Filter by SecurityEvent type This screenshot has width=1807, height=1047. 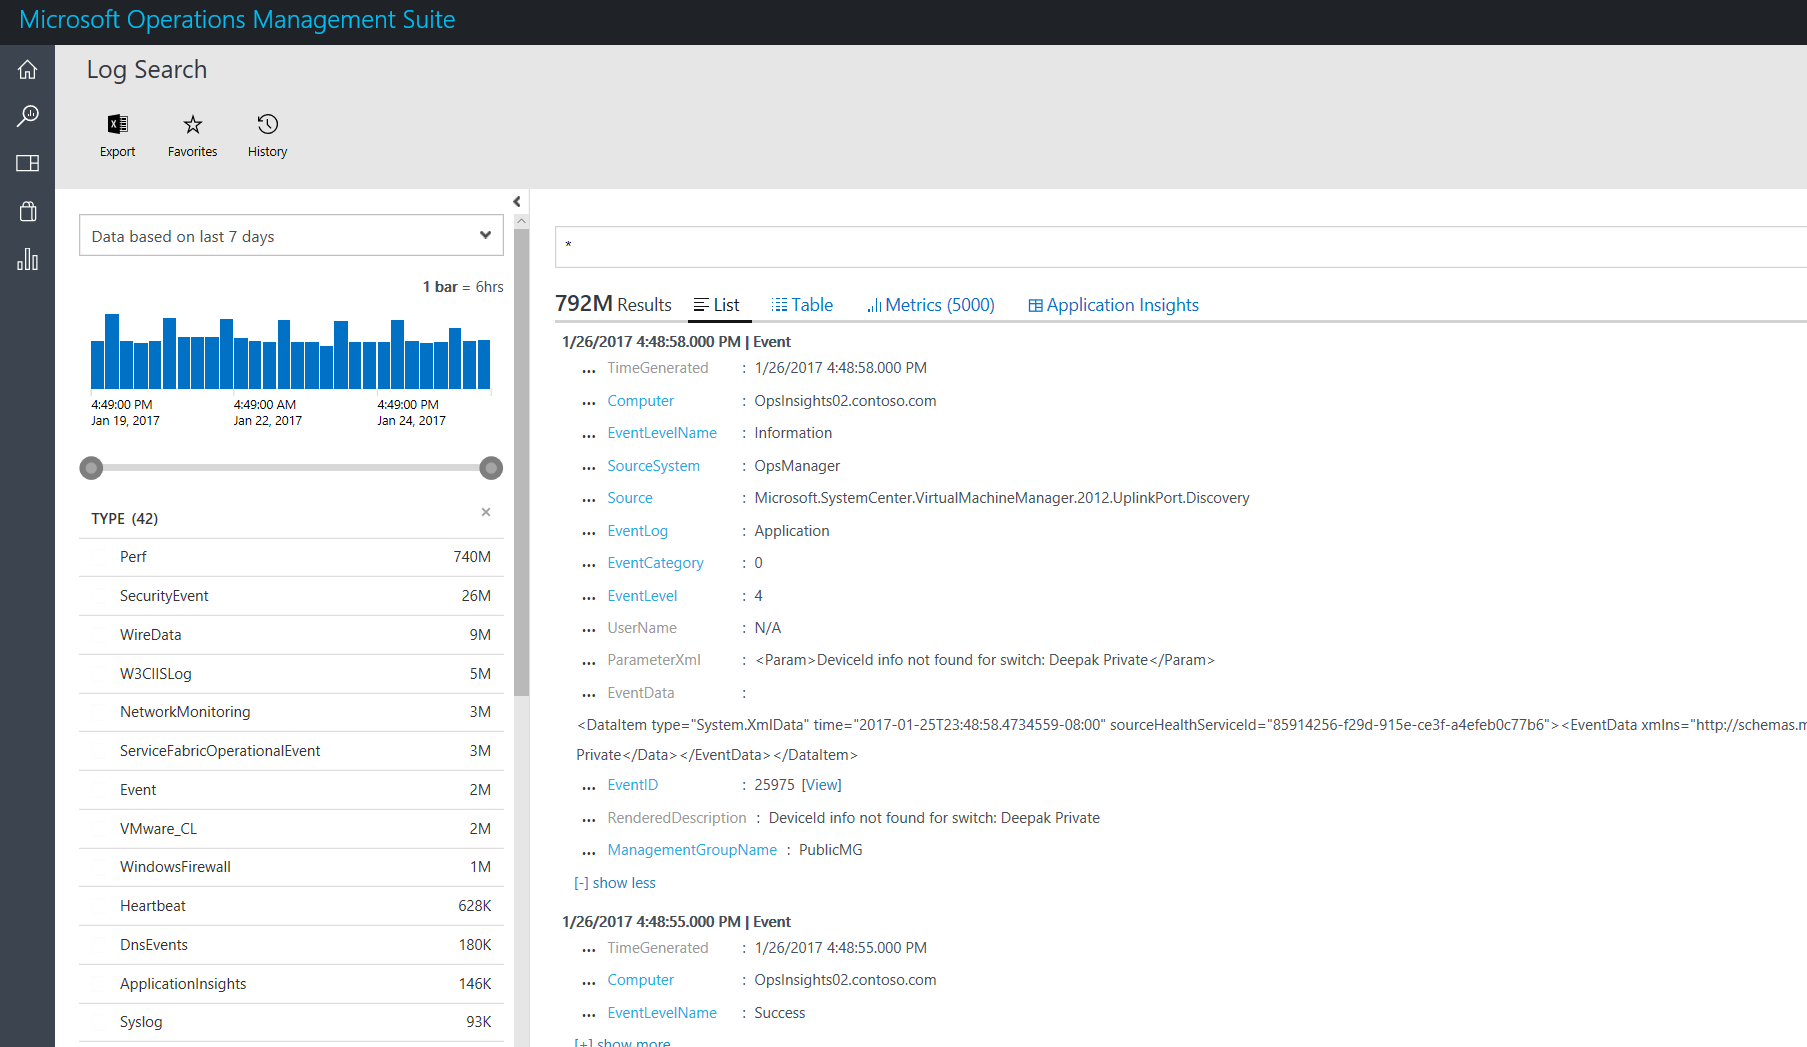291,596
